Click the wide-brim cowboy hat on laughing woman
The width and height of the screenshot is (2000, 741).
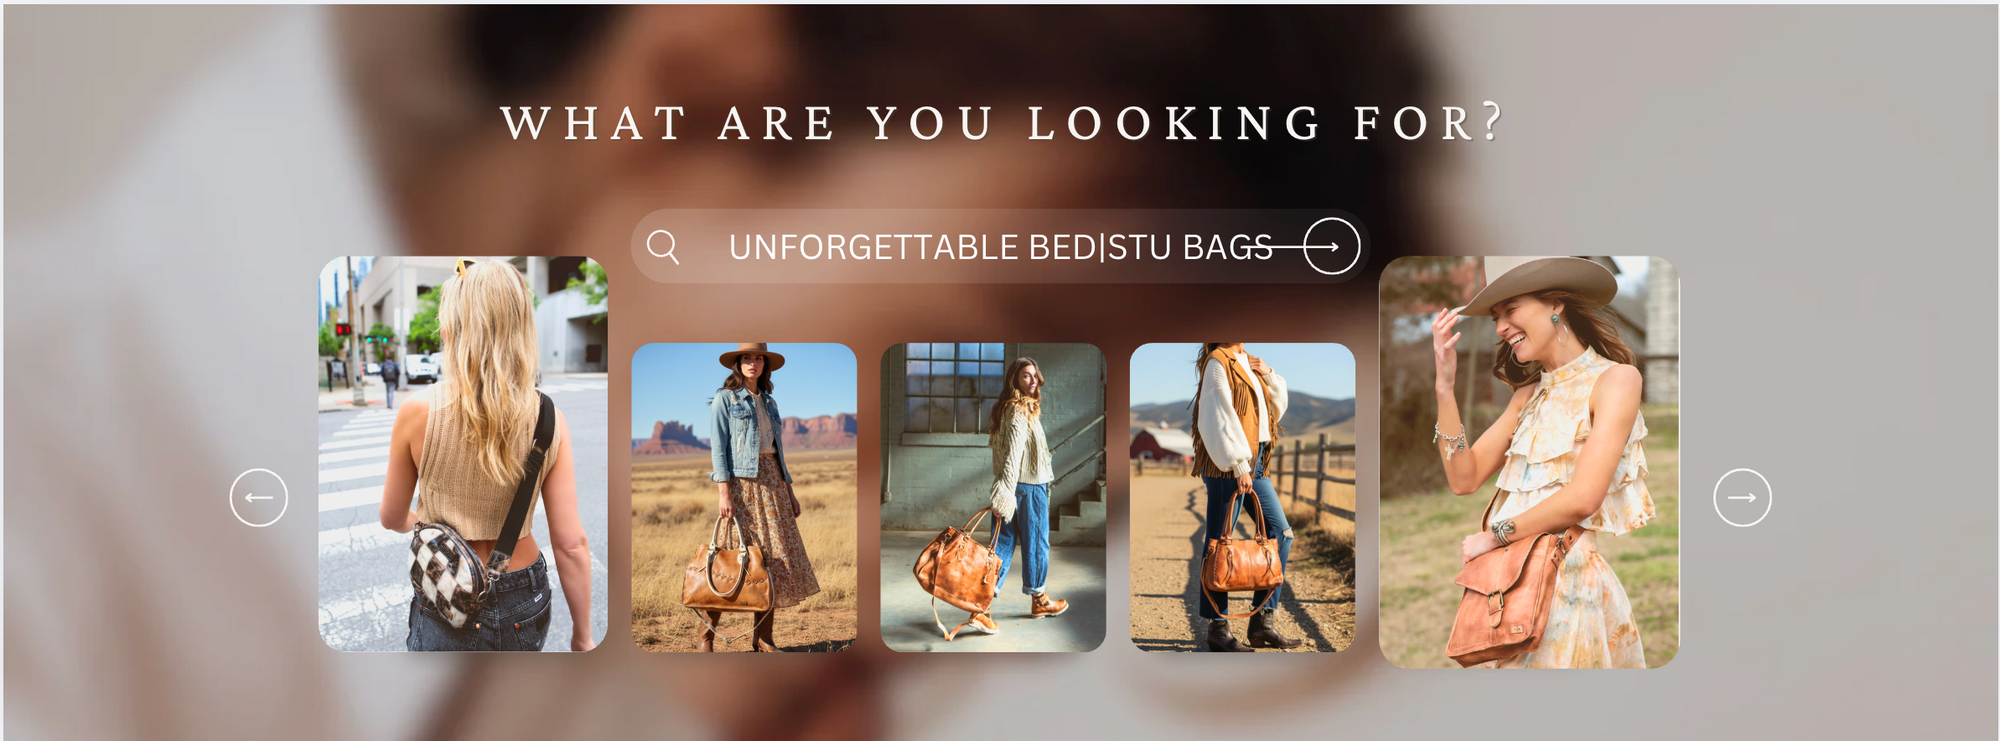click(1538, 284)
